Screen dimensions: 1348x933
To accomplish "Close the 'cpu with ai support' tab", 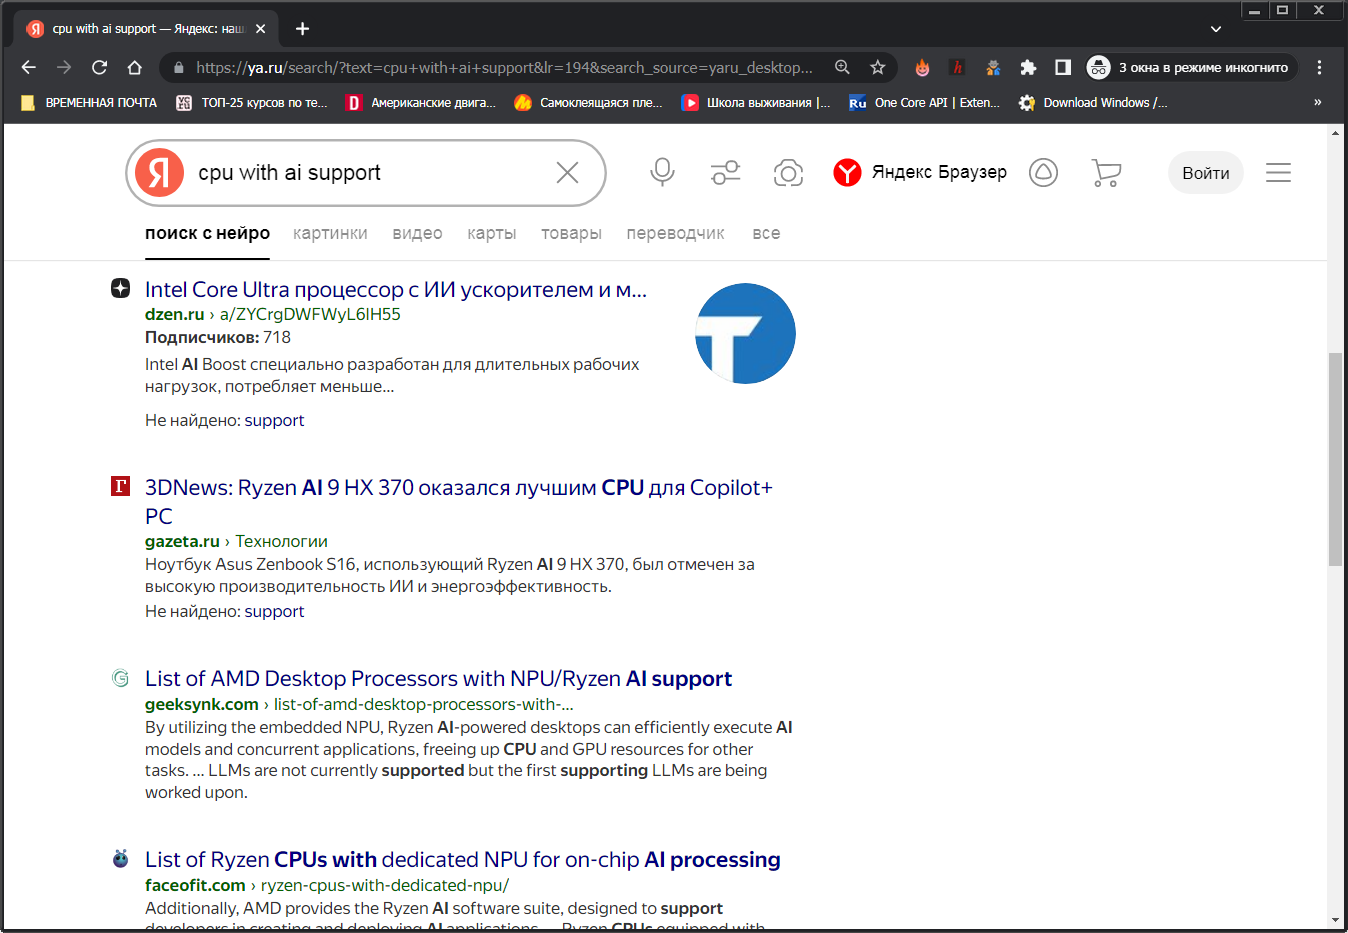I will point(260,29).
